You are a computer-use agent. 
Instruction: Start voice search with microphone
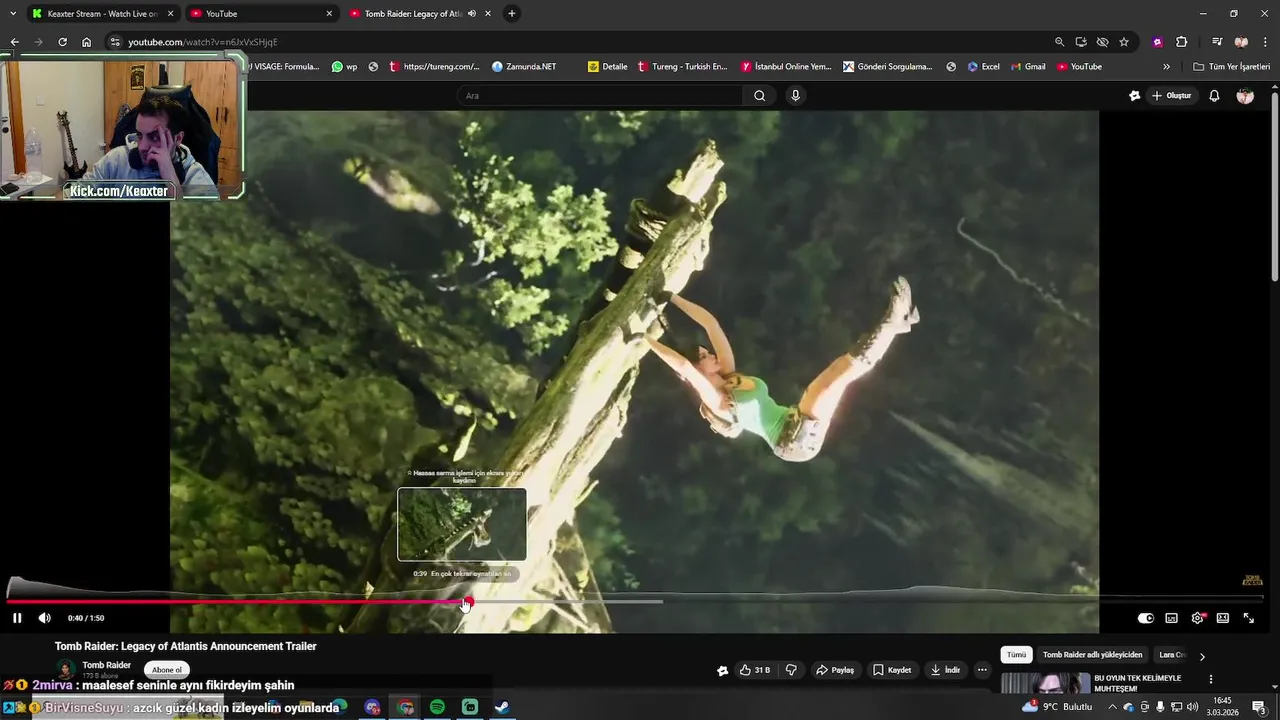coord(795,95)
